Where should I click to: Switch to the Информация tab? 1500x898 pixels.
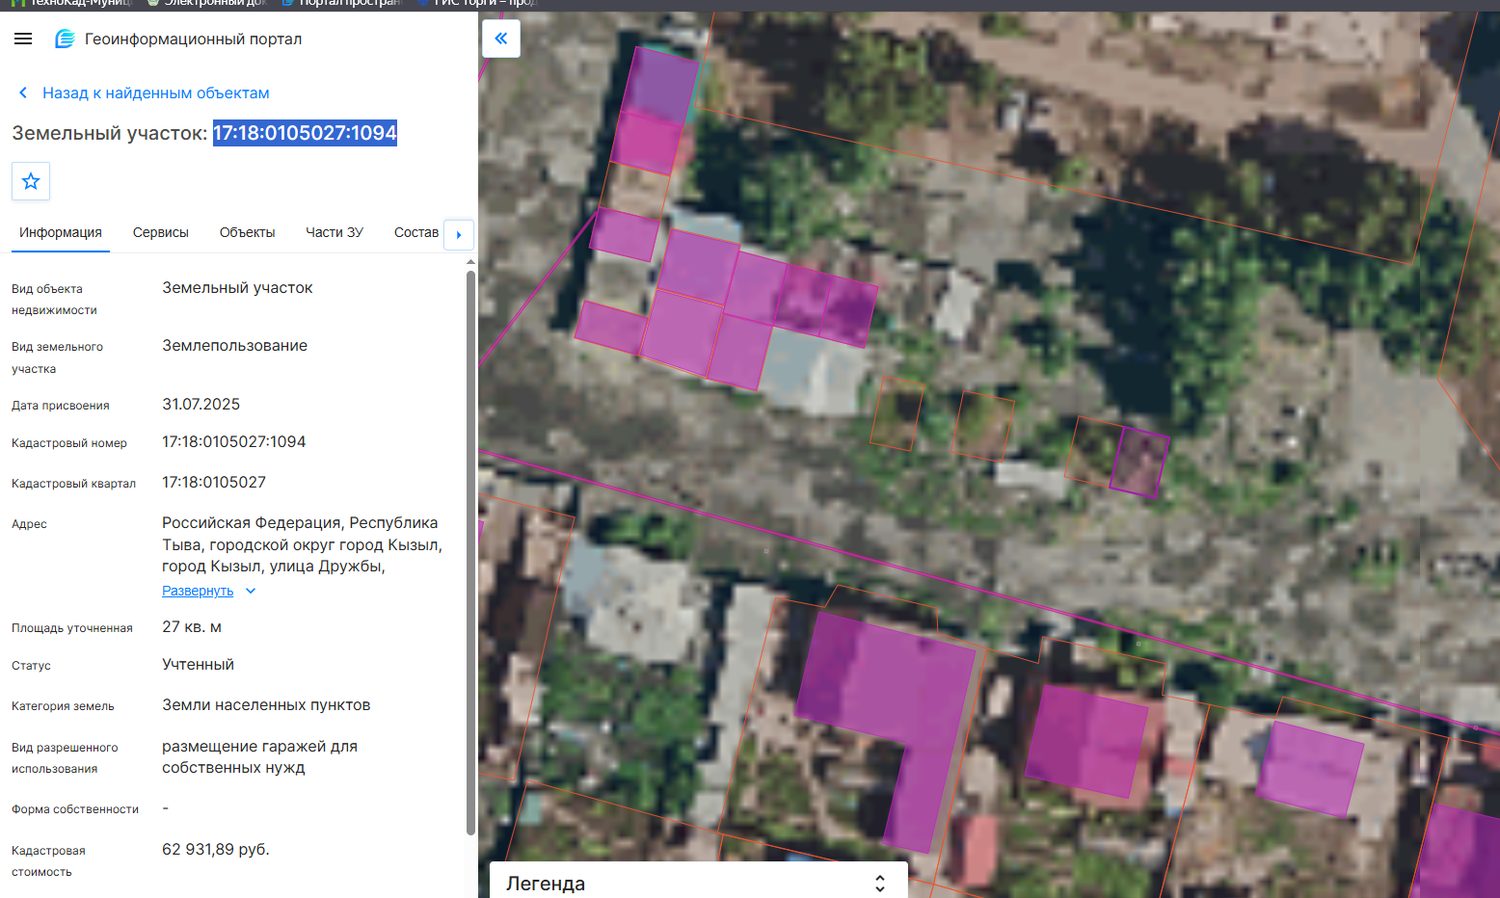[x=60, y=232]
